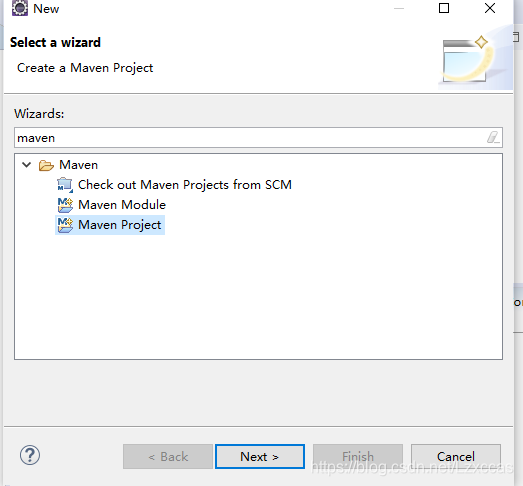
Task: Select the Maven folder tree node
Action: point(78,165)
